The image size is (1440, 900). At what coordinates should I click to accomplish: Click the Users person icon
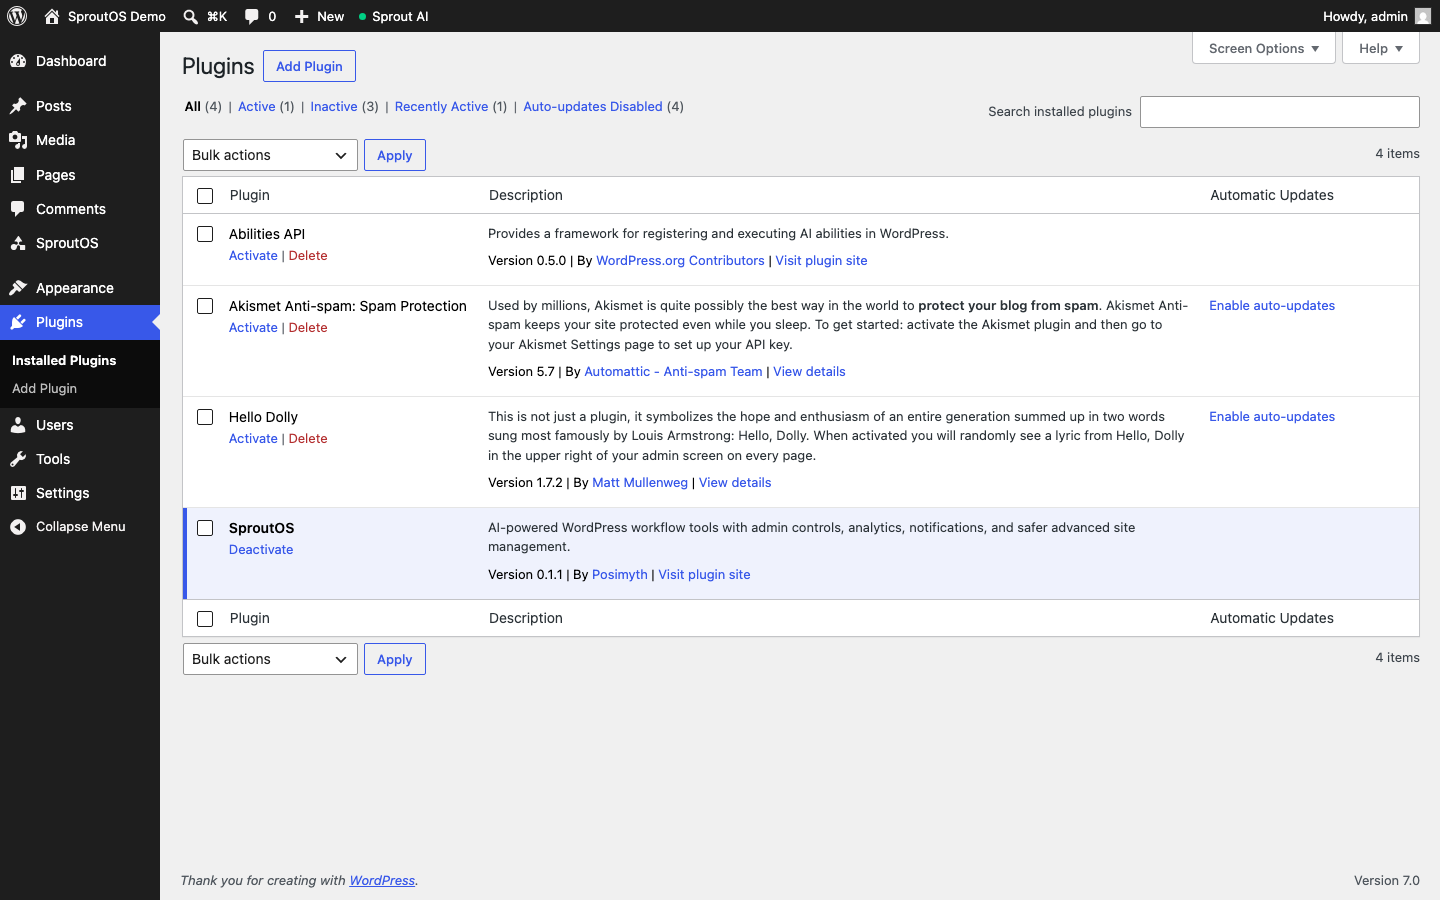(x=18, y=425)
